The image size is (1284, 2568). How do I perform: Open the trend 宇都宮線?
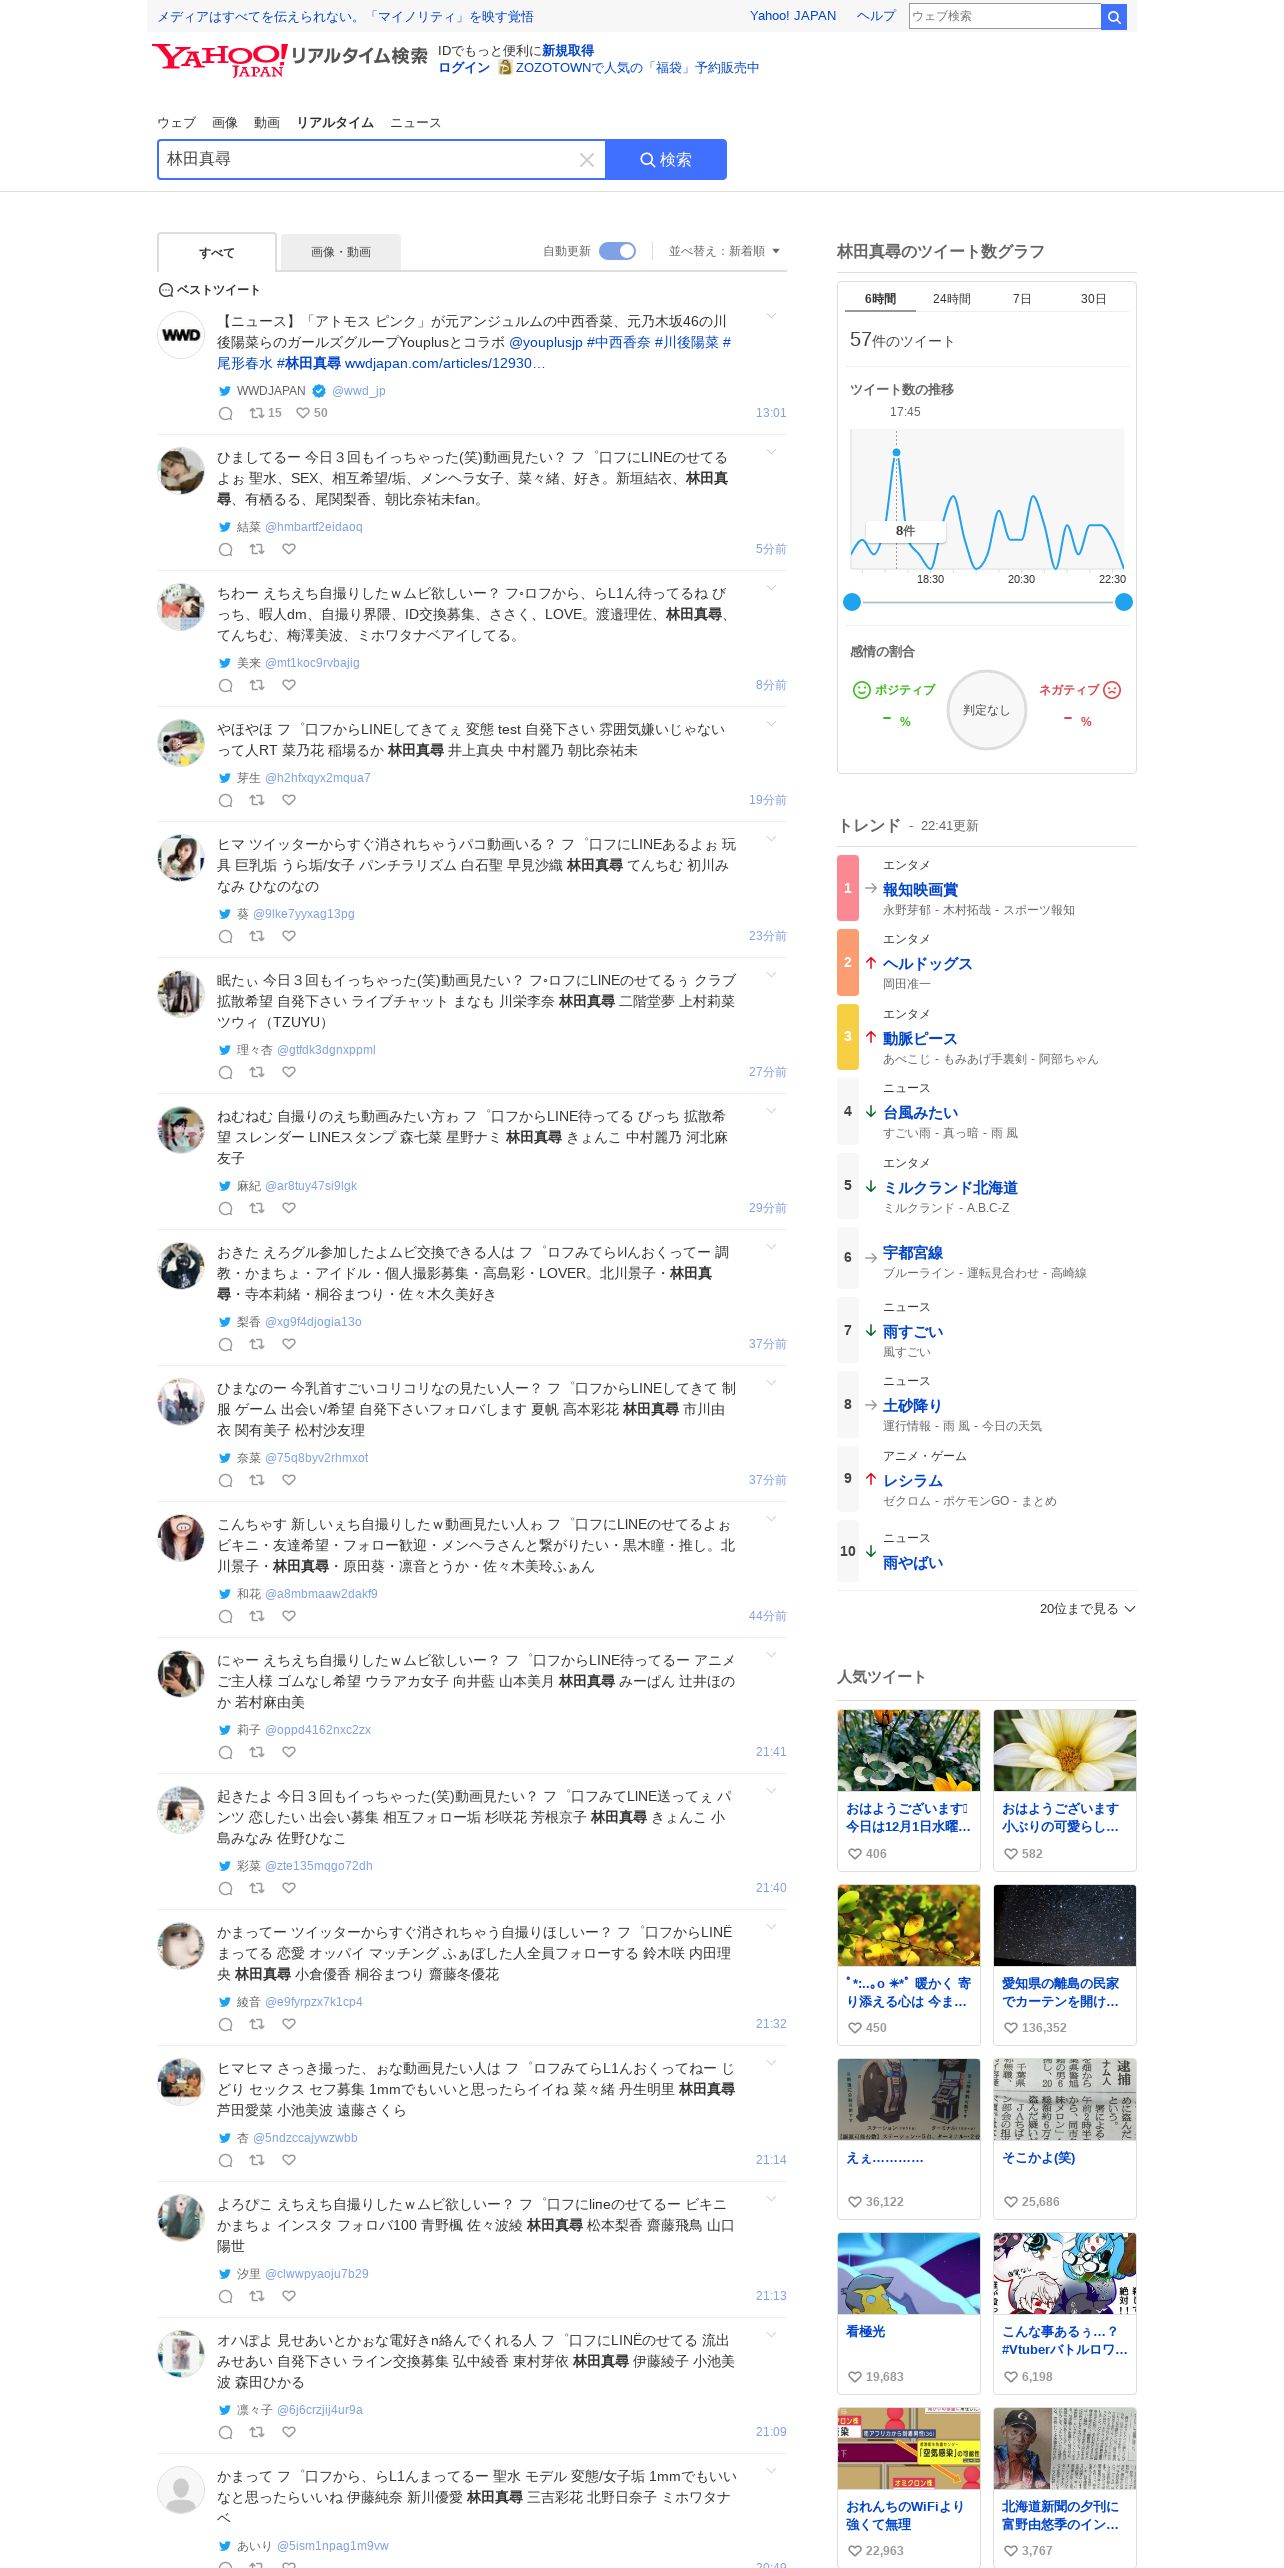(x=912, y=1252)
